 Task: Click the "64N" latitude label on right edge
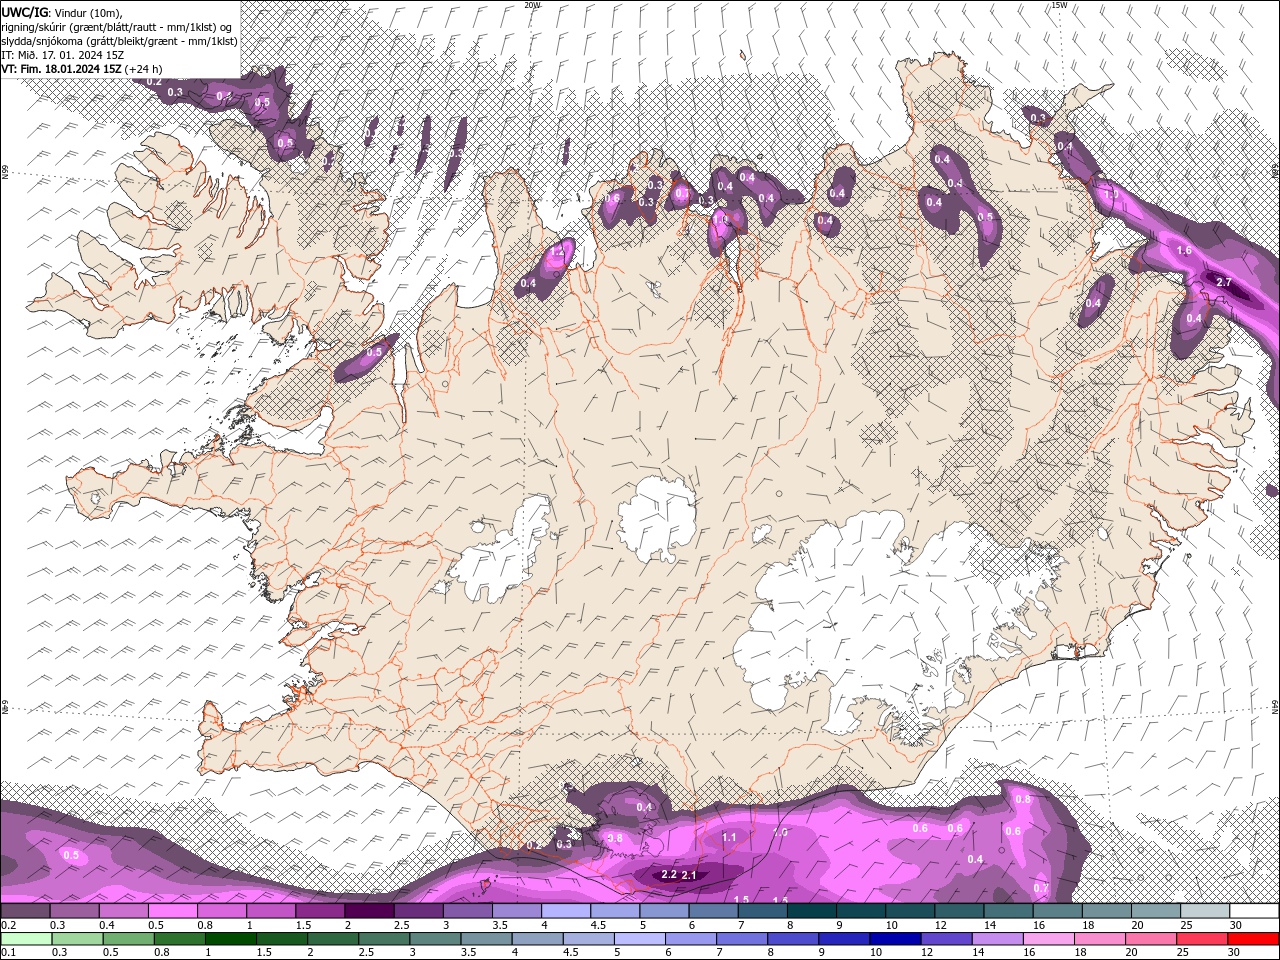coord(1275,706)
